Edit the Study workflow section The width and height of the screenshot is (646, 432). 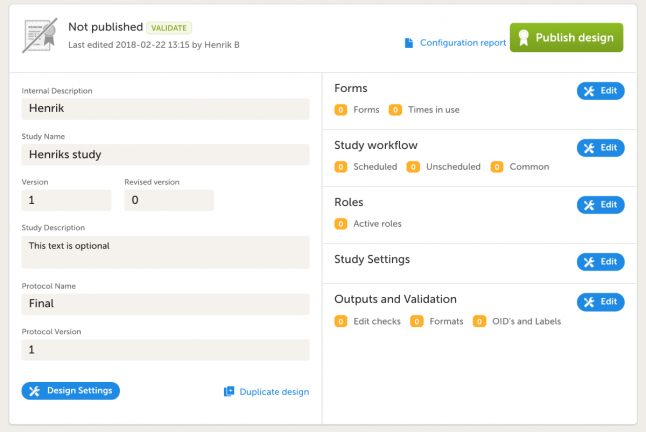click(x=600, y=148)
